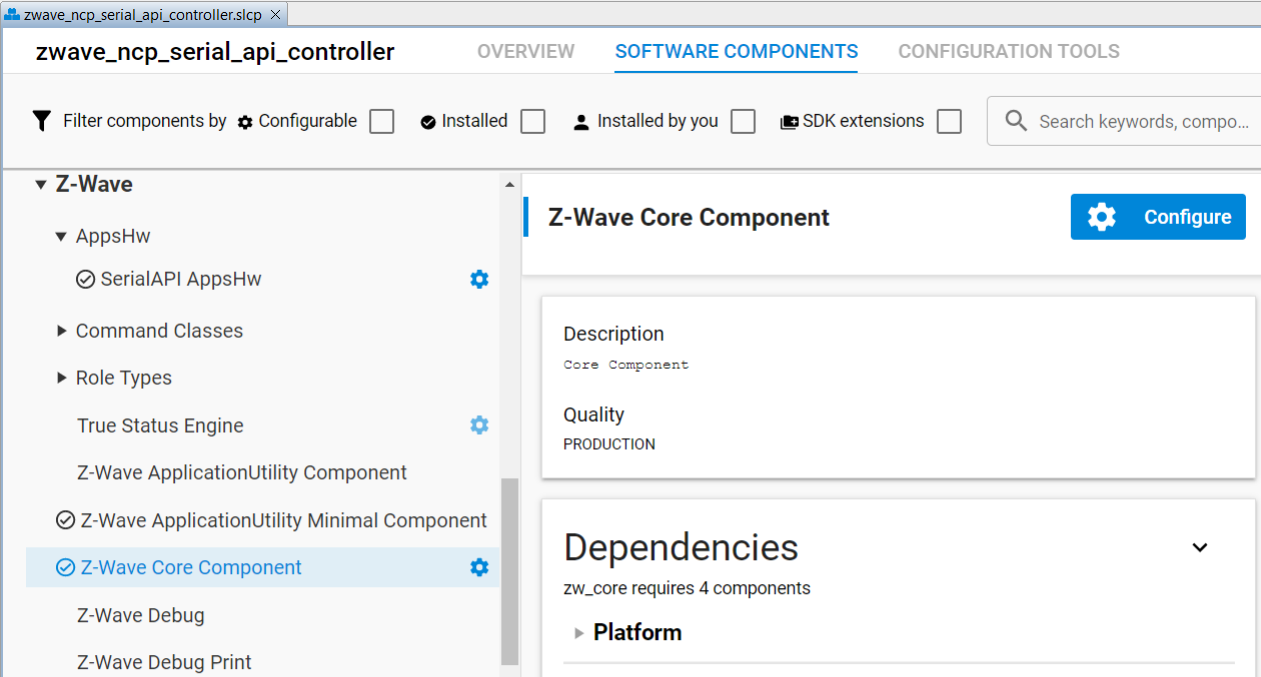
Task: Select the zwave_ncp_serial_api_controller.slcp editor tab
Action: coord(143,14)
